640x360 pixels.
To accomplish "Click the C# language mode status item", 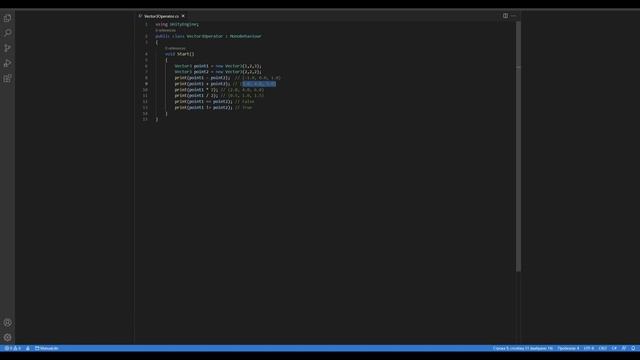I will pos(614,348).
